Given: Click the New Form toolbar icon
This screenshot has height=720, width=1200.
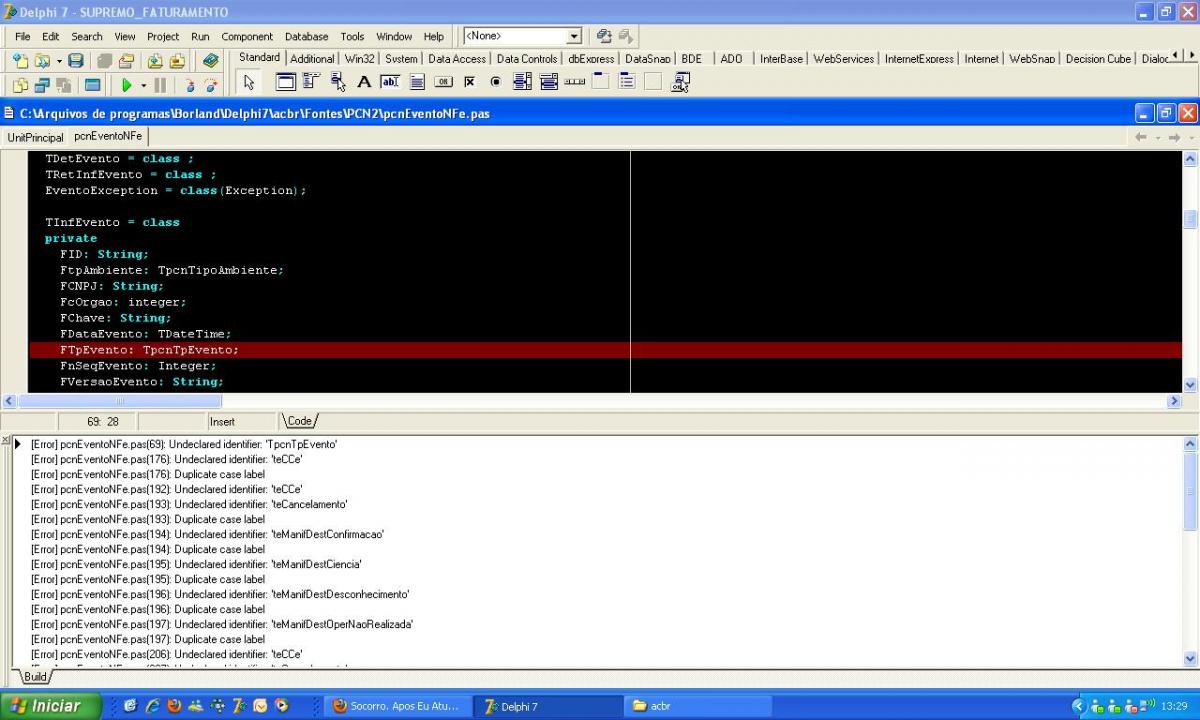Looking at the screenshot, I should click(93, 85).
